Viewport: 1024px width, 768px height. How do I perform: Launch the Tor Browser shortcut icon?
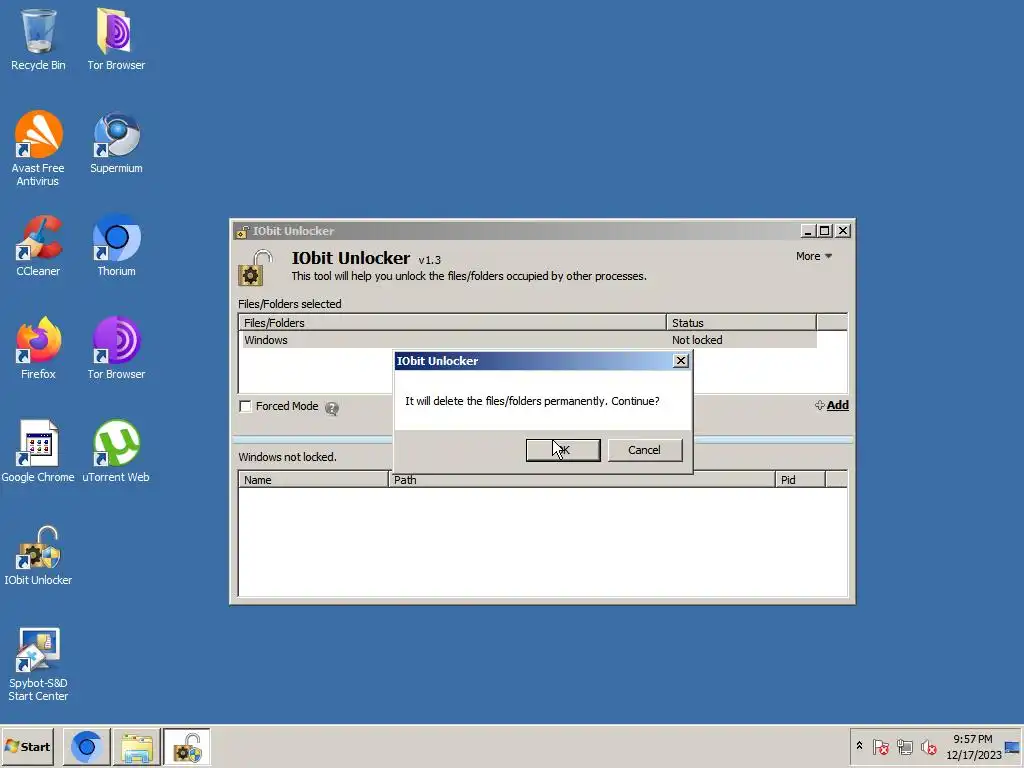coord(116,348)
